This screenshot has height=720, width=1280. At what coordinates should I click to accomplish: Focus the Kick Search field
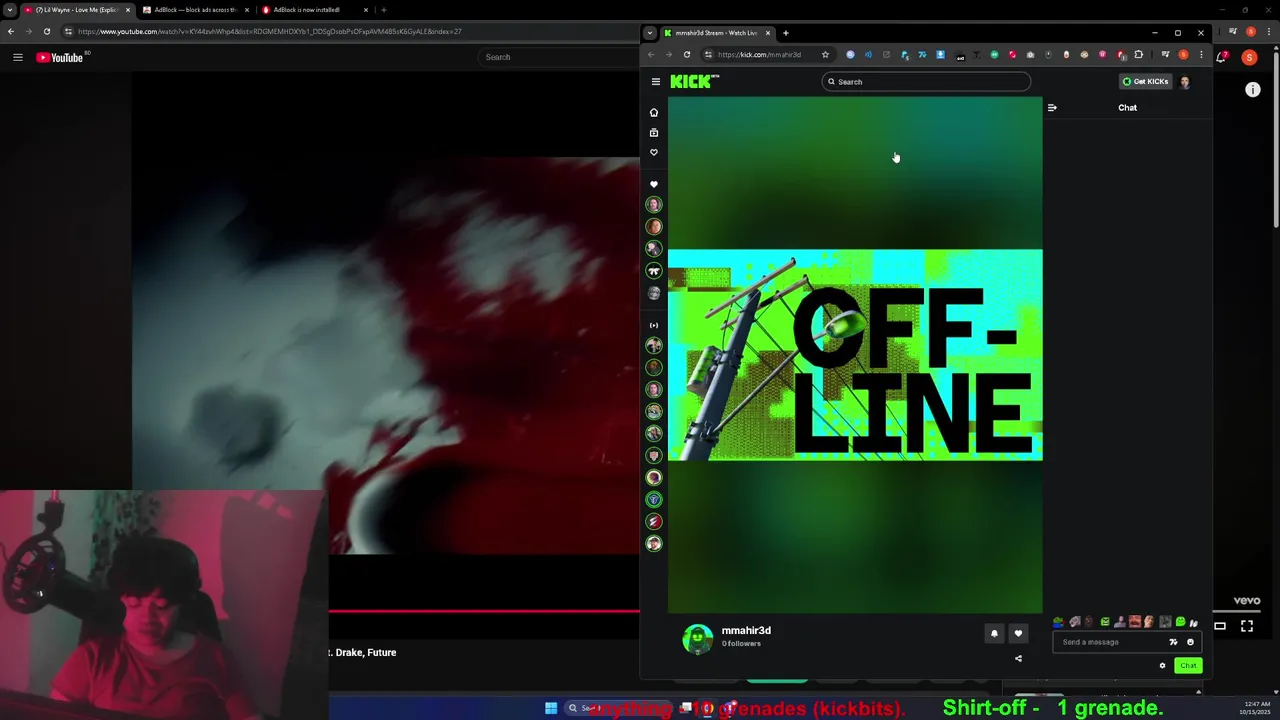[x=926, y=82]
